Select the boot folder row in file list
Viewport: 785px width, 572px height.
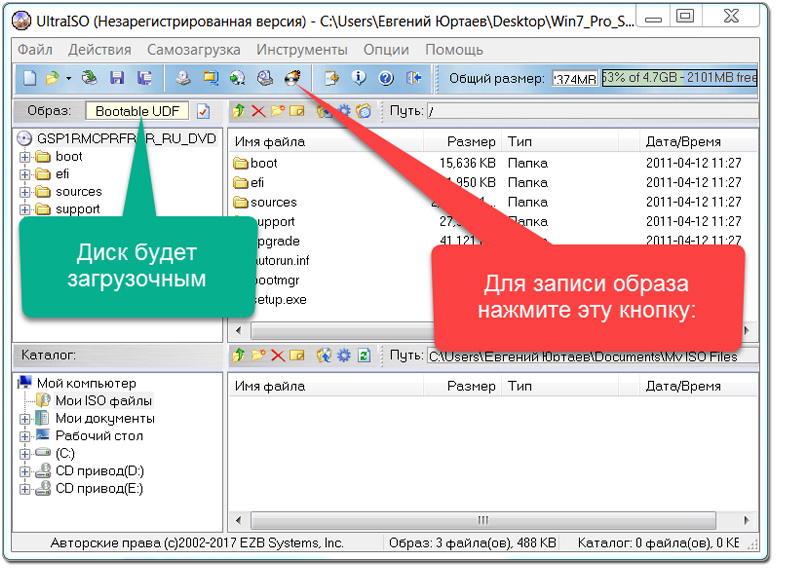[493, 164]
